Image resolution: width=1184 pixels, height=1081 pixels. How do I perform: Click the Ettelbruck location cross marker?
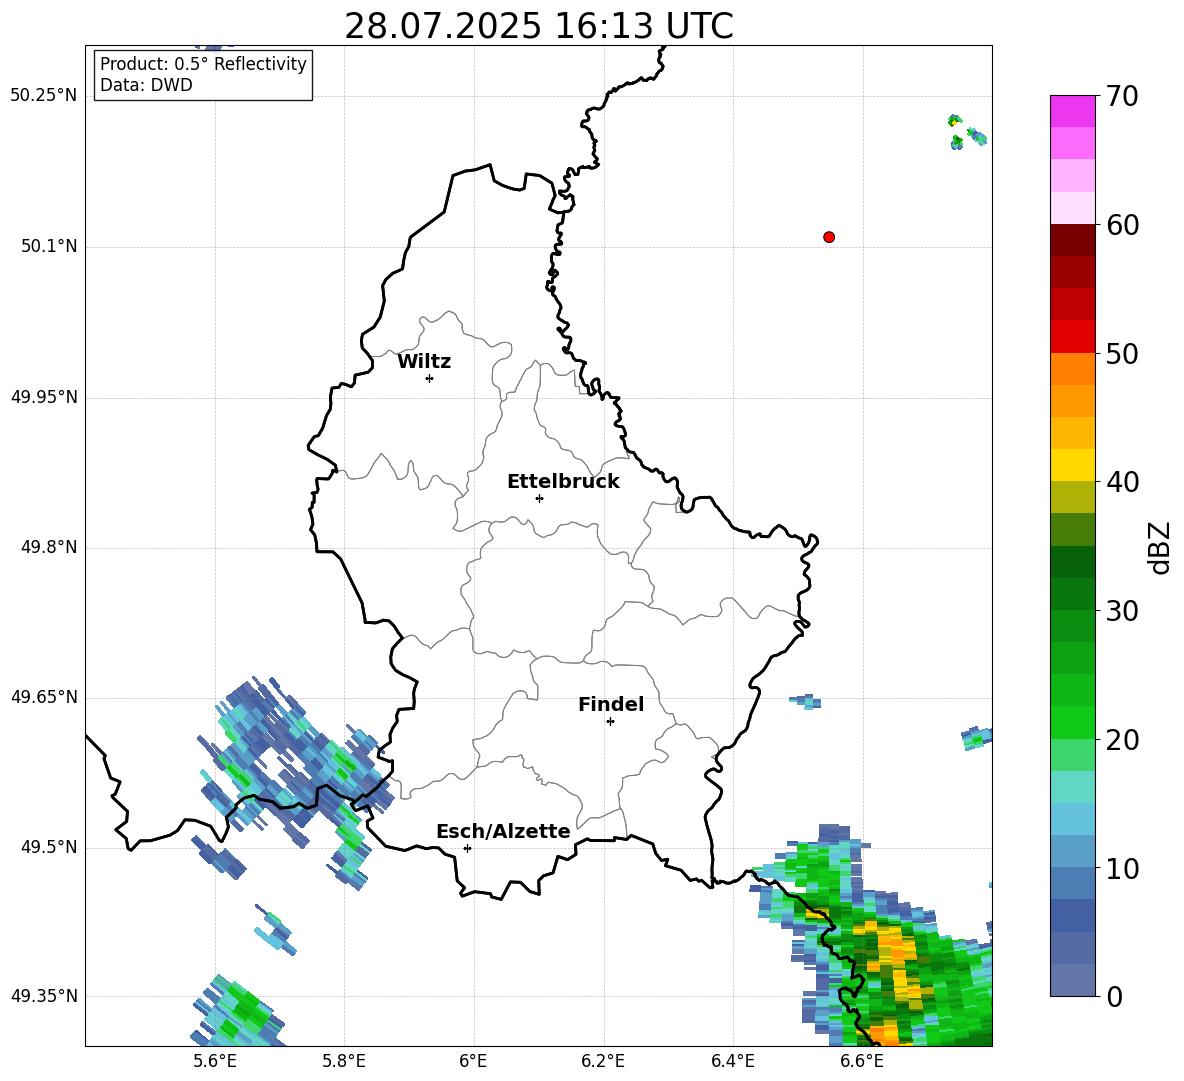[x=539, y=498]
